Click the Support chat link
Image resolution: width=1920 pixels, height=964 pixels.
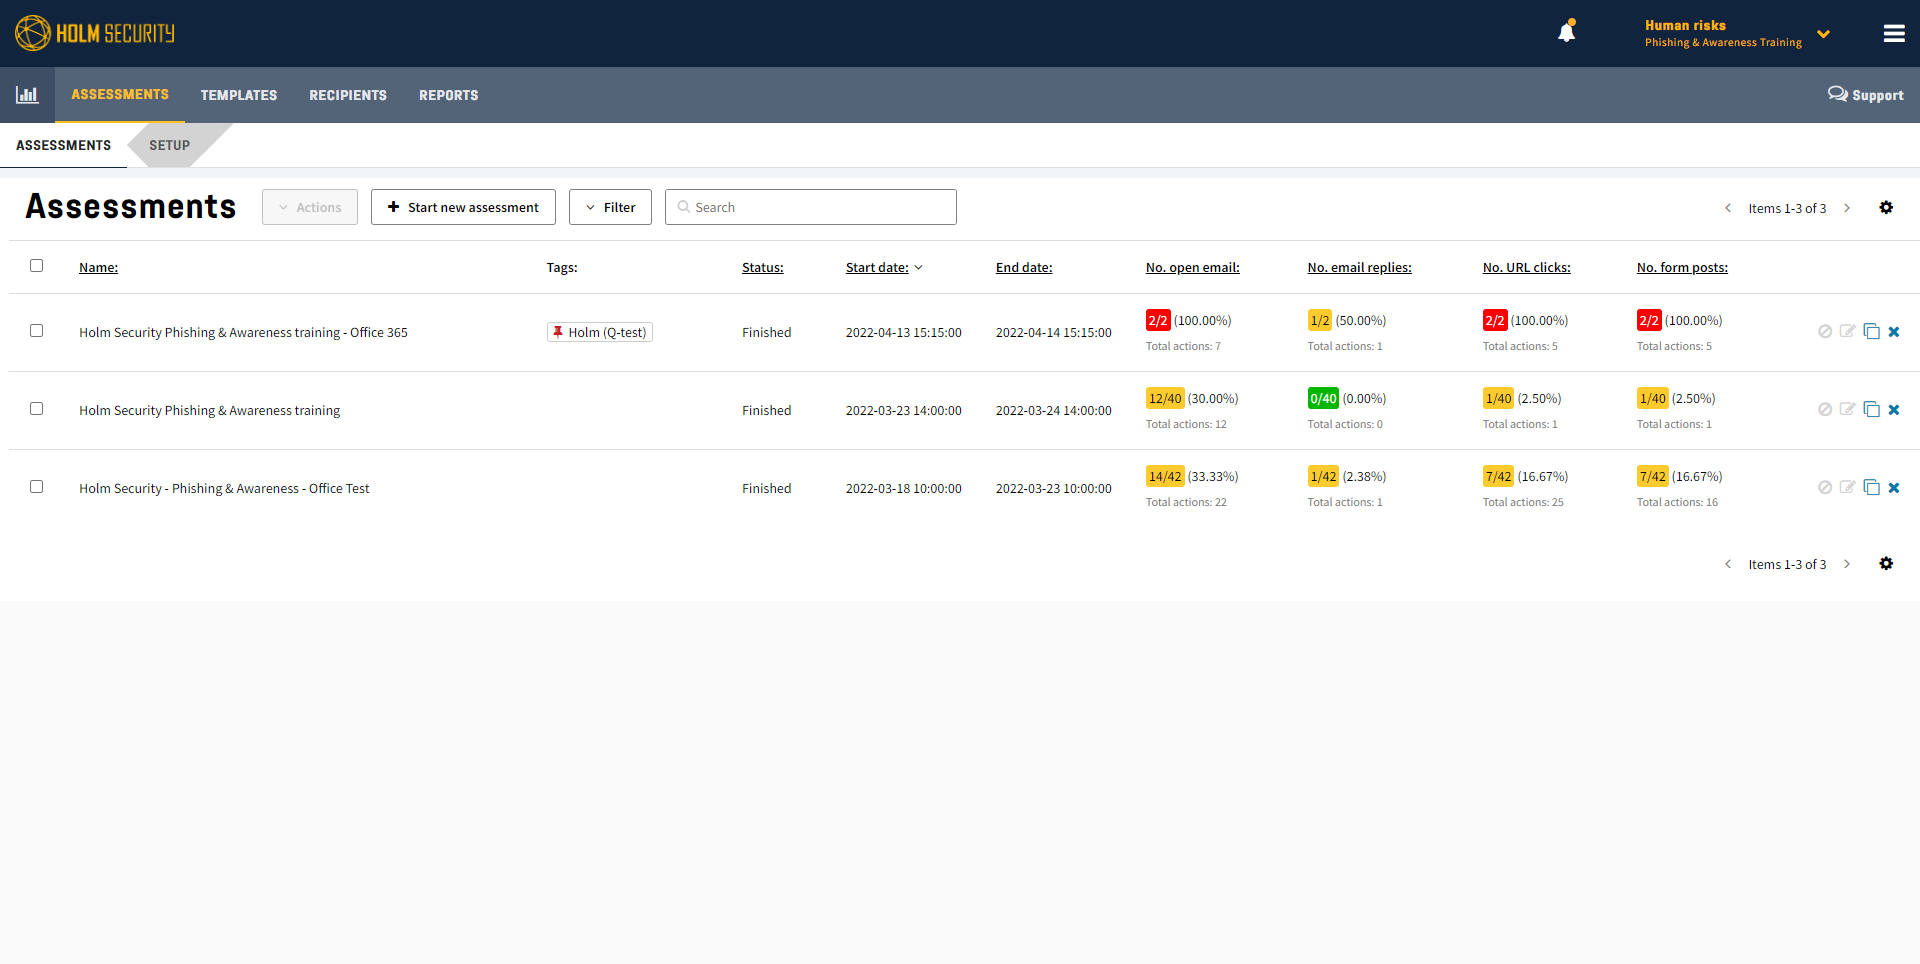click(1866, 95)
